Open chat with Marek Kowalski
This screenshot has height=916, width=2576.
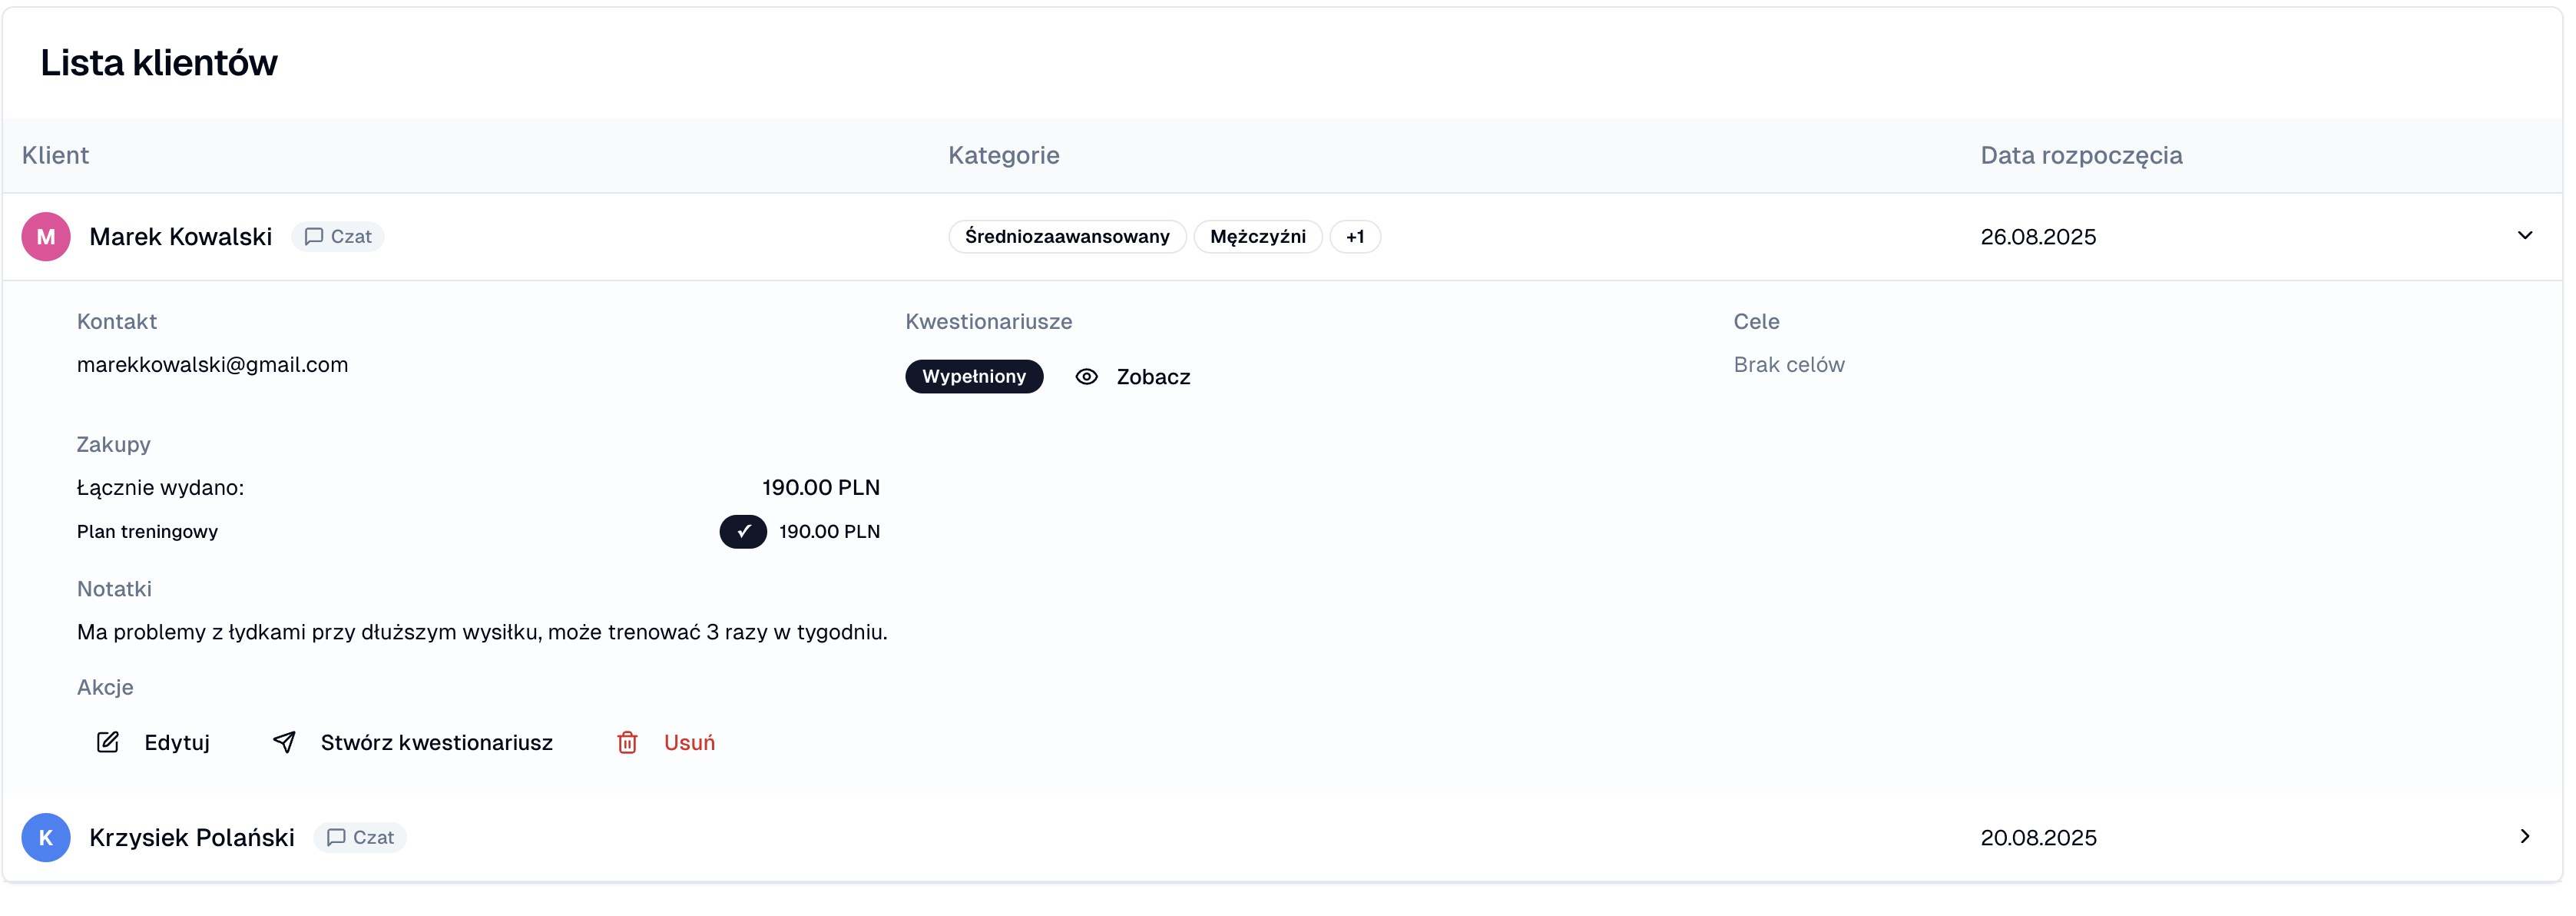(x=338, y=236)
